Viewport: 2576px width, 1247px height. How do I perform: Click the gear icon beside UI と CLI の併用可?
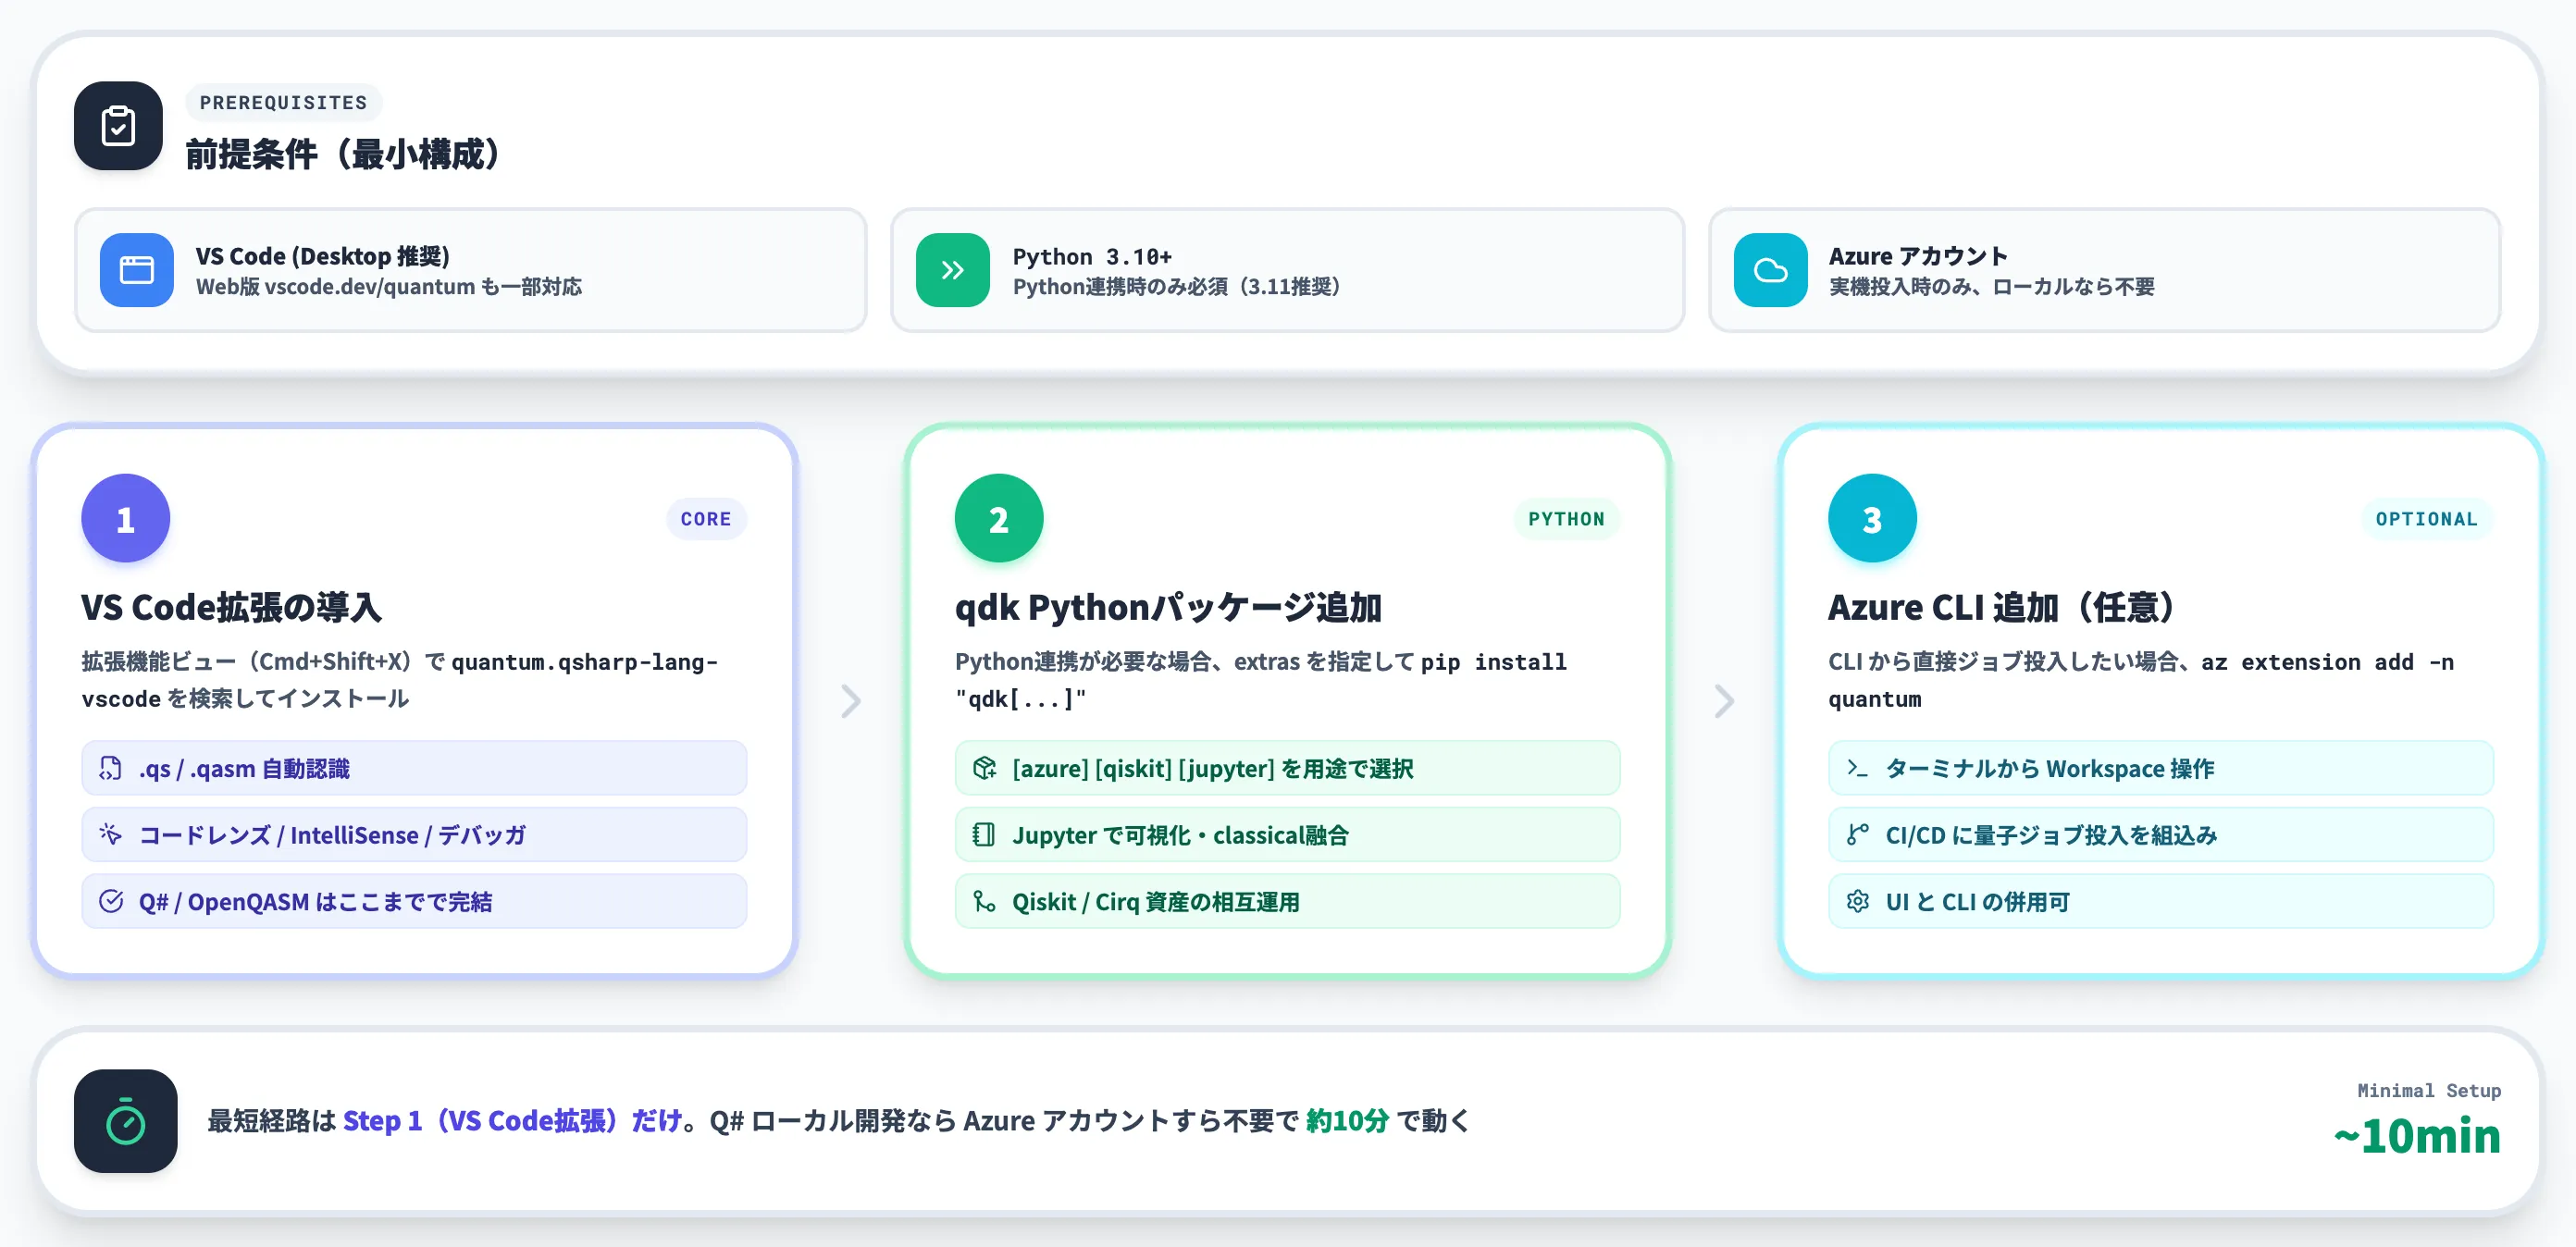(x=1857, y=901)
